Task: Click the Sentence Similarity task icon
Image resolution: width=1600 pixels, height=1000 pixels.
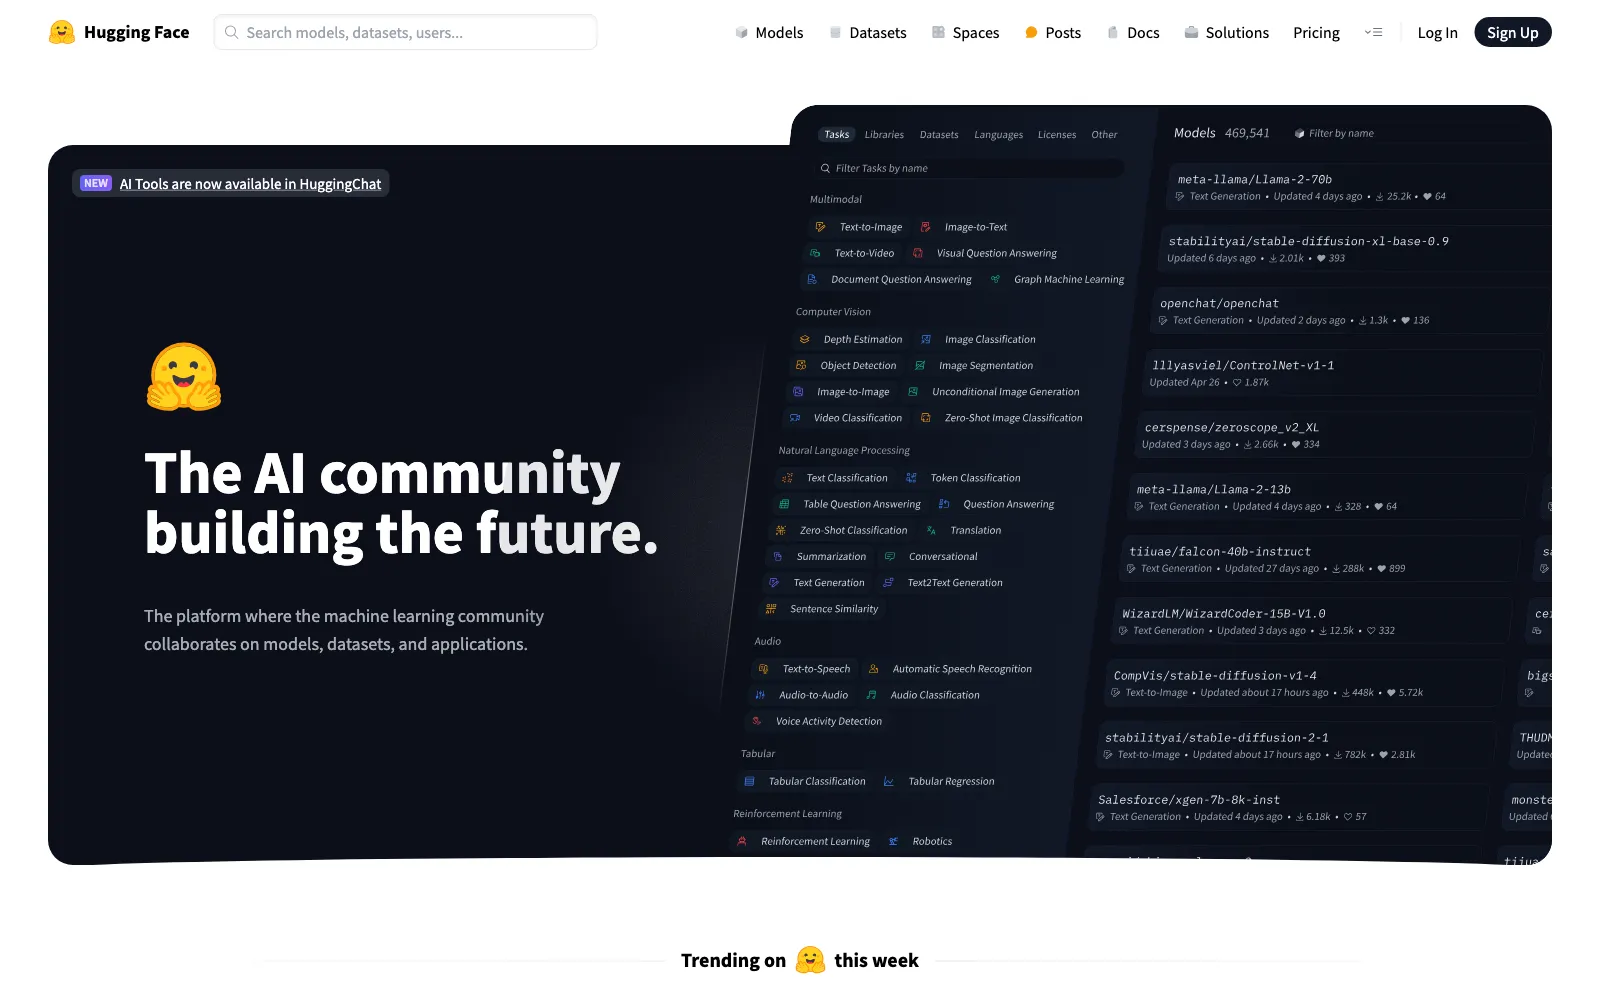Action: click(771, 608)
